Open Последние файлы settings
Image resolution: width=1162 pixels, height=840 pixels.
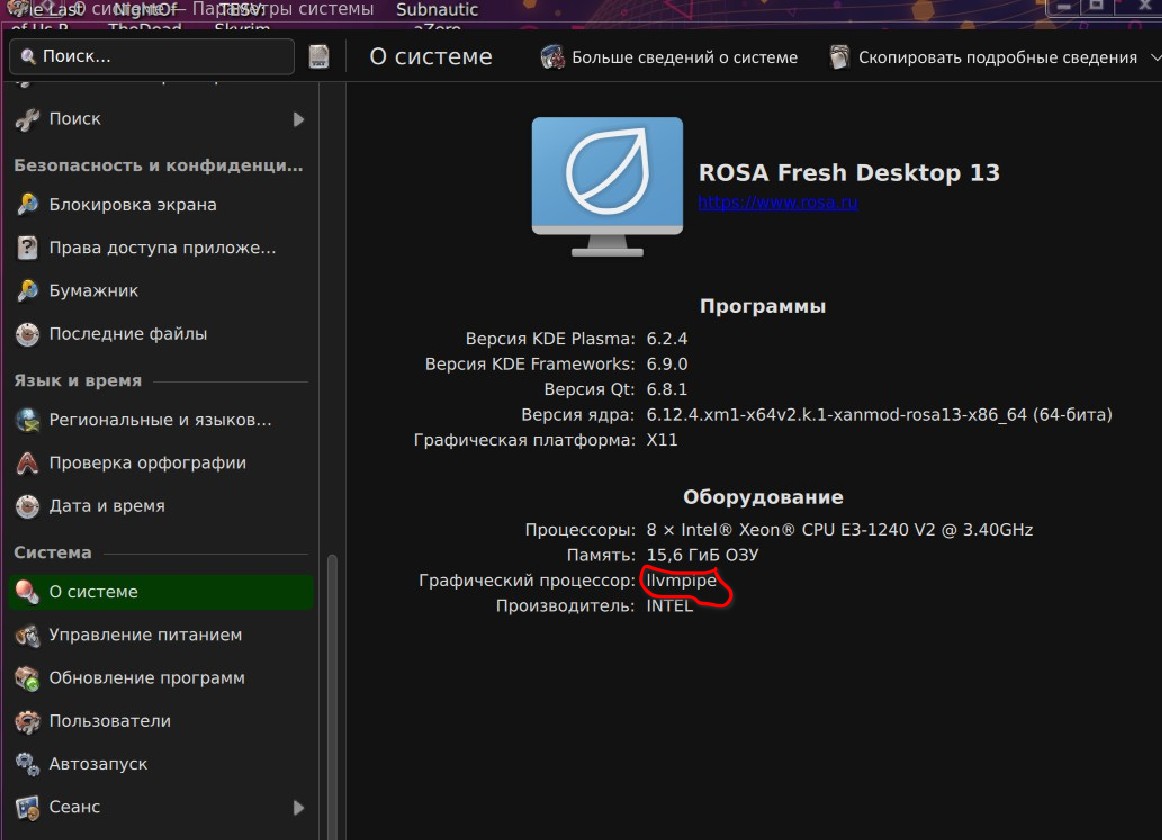tap(161, 334)
